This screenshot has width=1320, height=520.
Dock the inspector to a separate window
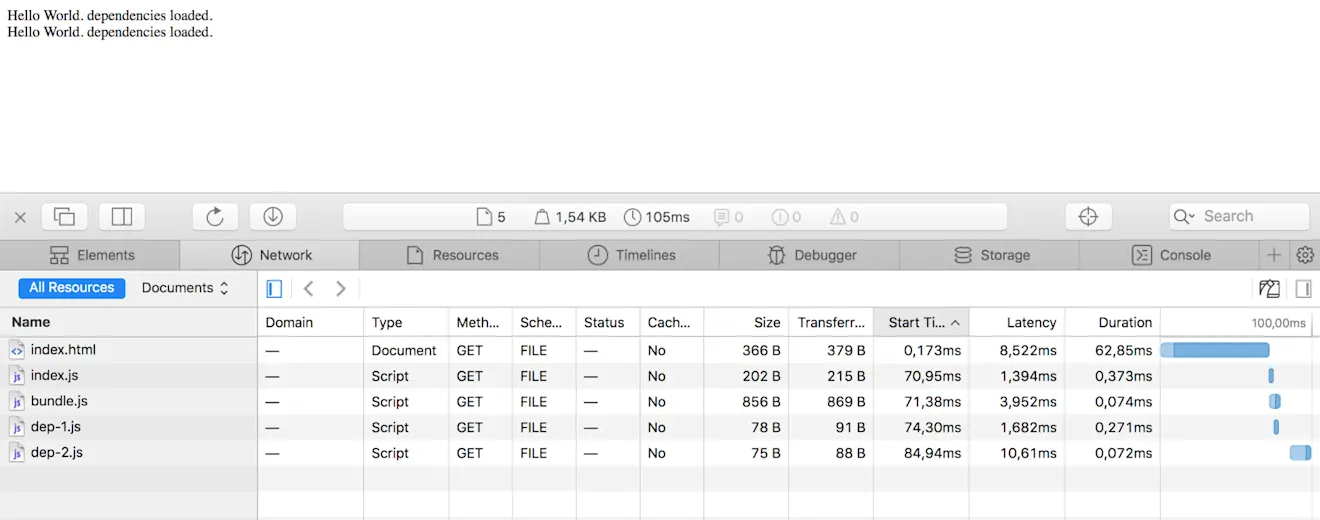coord(64,216)
